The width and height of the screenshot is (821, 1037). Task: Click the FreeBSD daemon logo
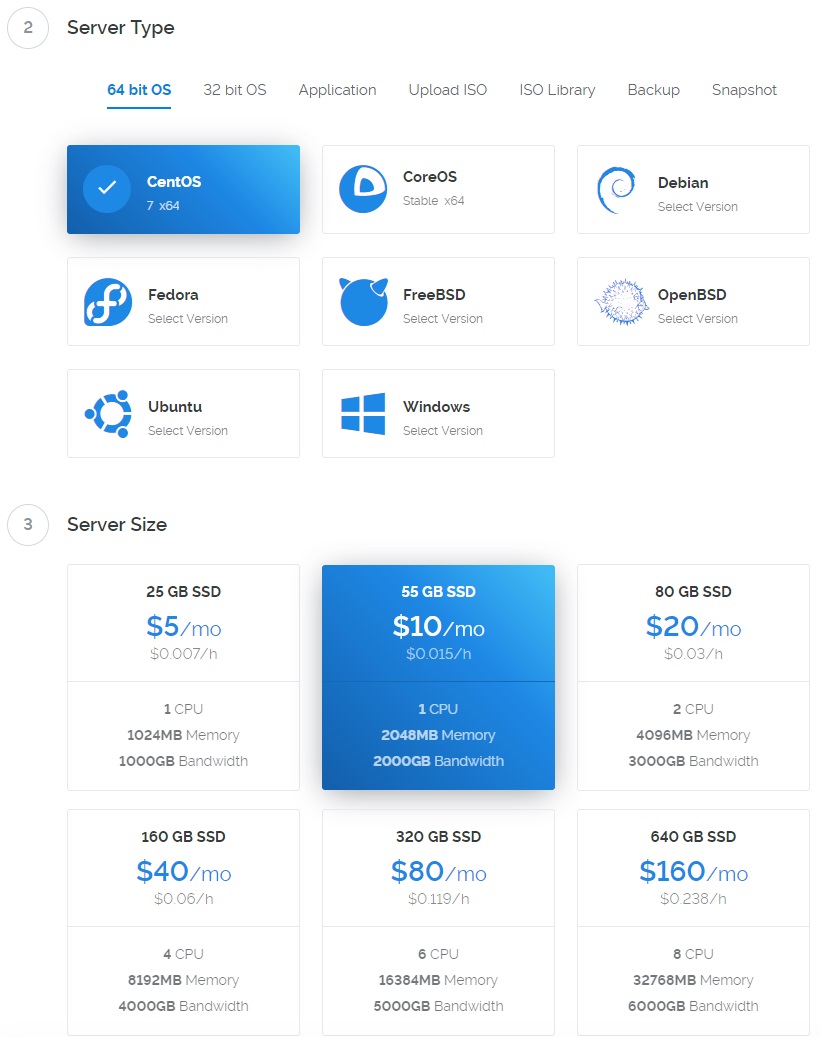pyautogui.click(x=363, y=302)
